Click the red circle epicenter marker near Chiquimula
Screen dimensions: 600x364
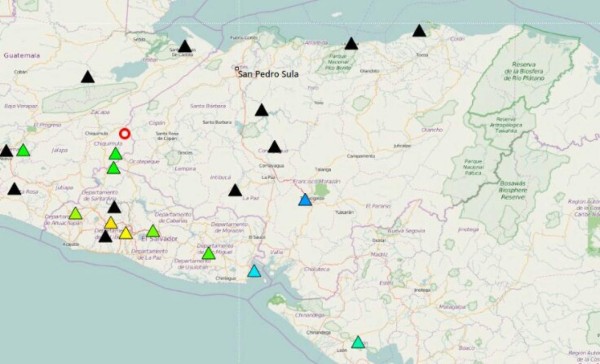pyautogui.click(x=124, y=134)
